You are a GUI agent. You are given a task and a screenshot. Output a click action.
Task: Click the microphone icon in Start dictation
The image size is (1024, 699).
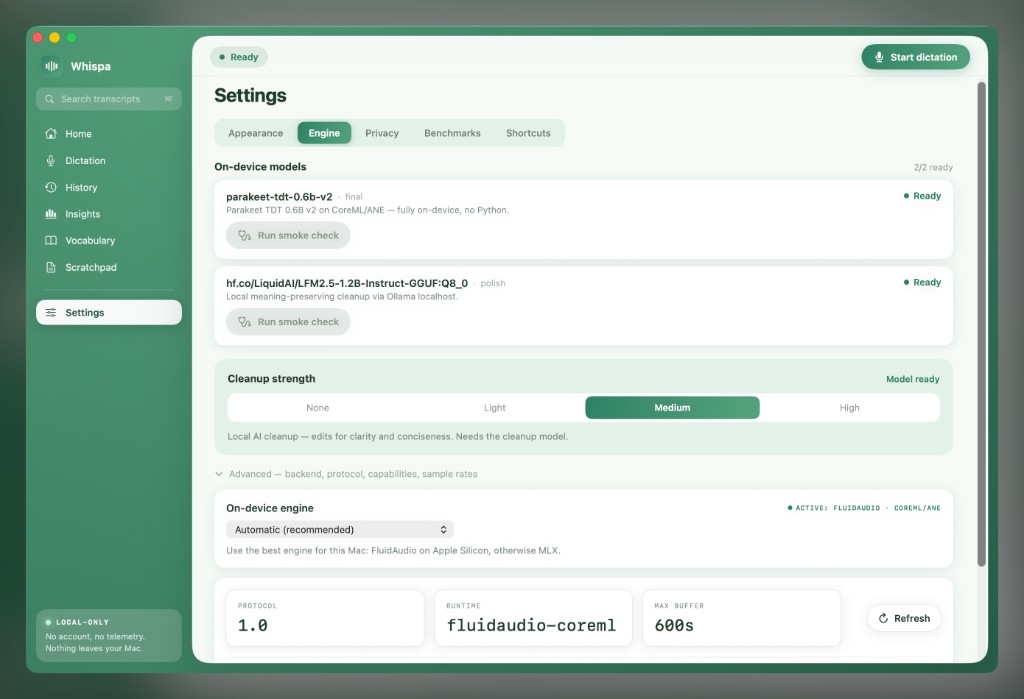[879, 57]
